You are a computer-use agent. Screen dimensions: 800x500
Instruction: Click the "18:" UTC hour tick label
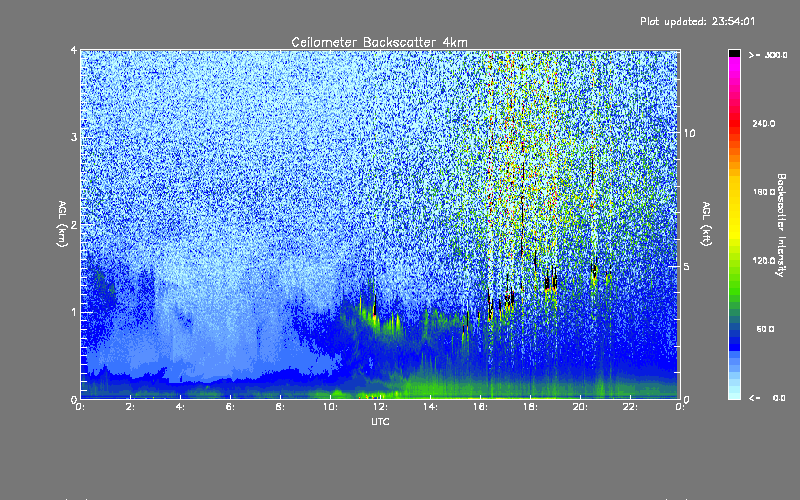click(530, 407)
